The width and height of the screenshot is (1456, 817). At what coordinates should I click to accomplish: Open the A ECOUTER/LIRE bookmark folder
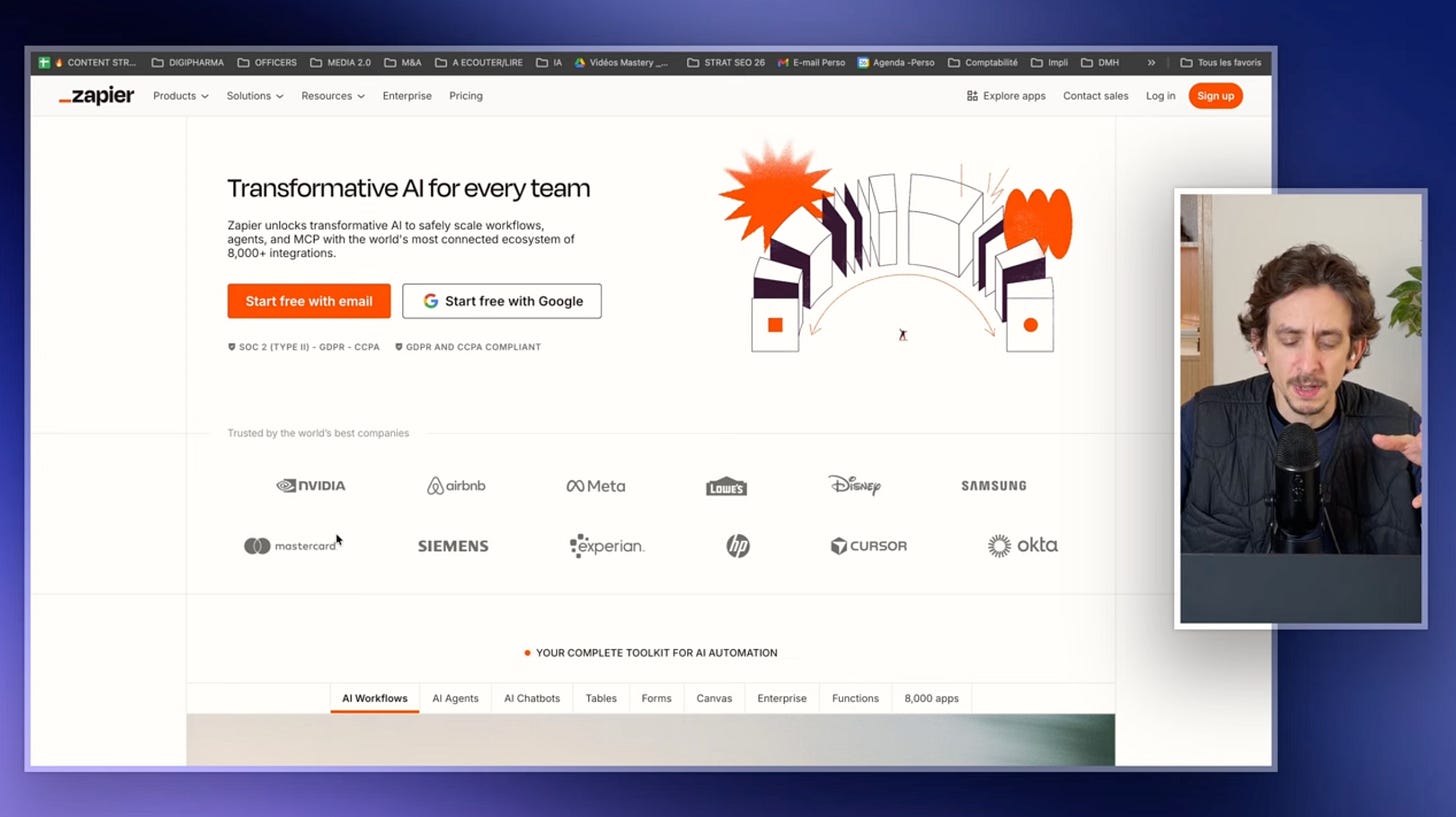[479, 62]
